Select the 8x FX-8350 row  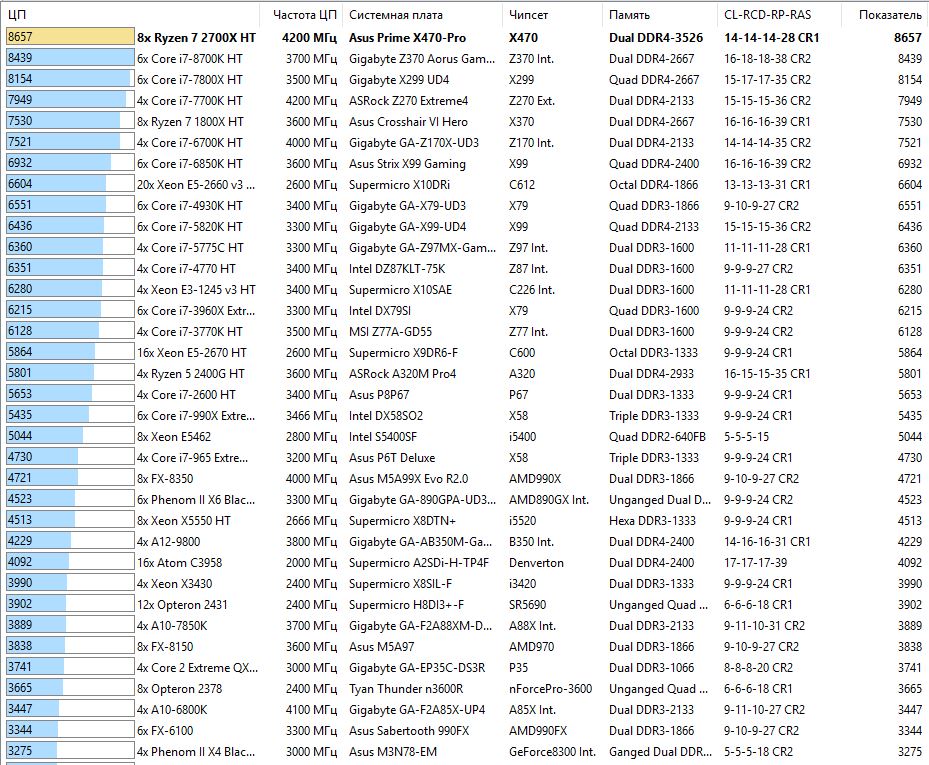pos(464,479)
